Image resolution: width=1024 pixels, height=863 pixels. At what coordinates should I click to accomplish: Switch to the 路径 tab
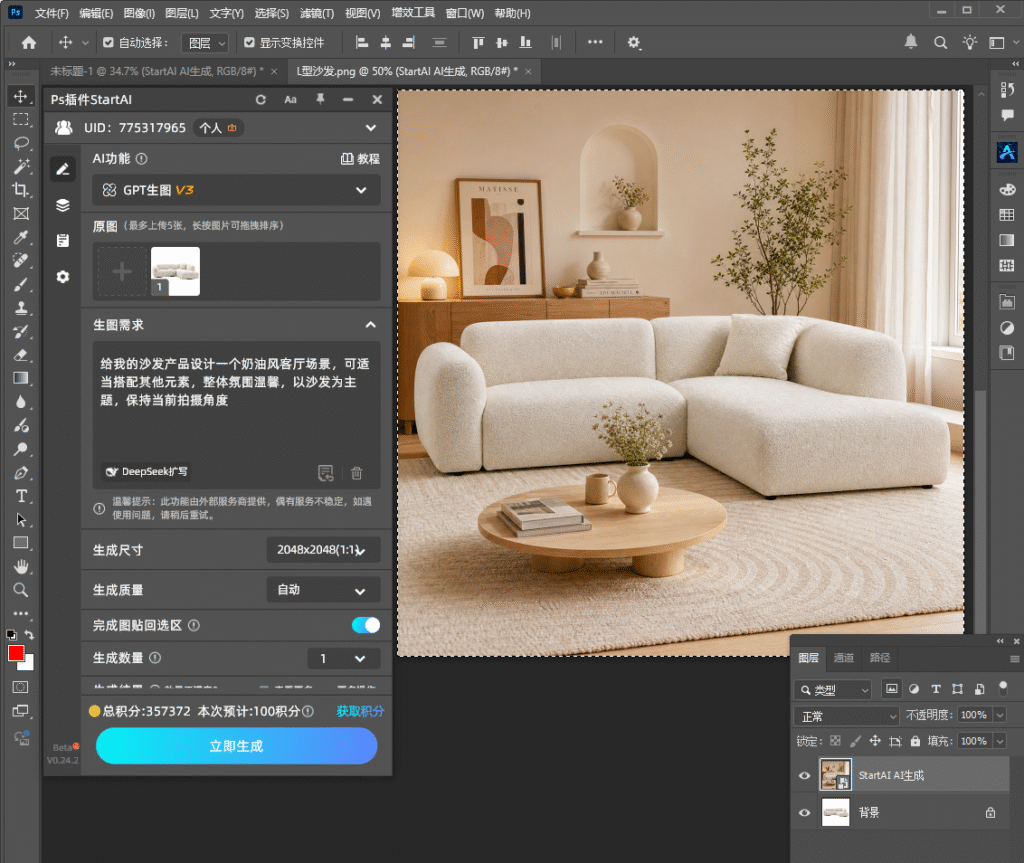pos(880,658)
